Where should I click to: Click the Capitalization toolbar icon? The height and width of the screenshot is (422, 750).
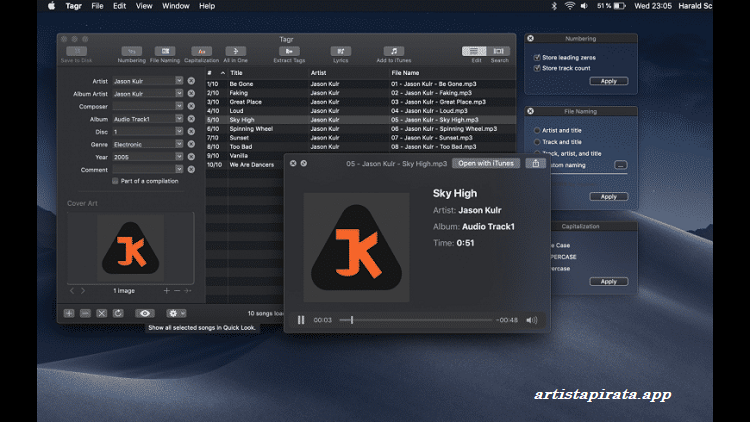coord(201,50)
